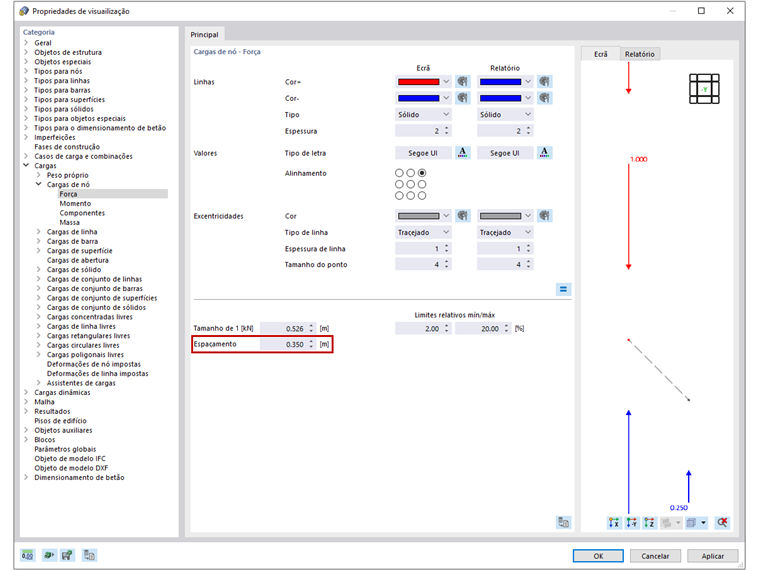Select top-left alignment radio button
The height and width of the screenshot is (570, 760).
click(399, 173)
